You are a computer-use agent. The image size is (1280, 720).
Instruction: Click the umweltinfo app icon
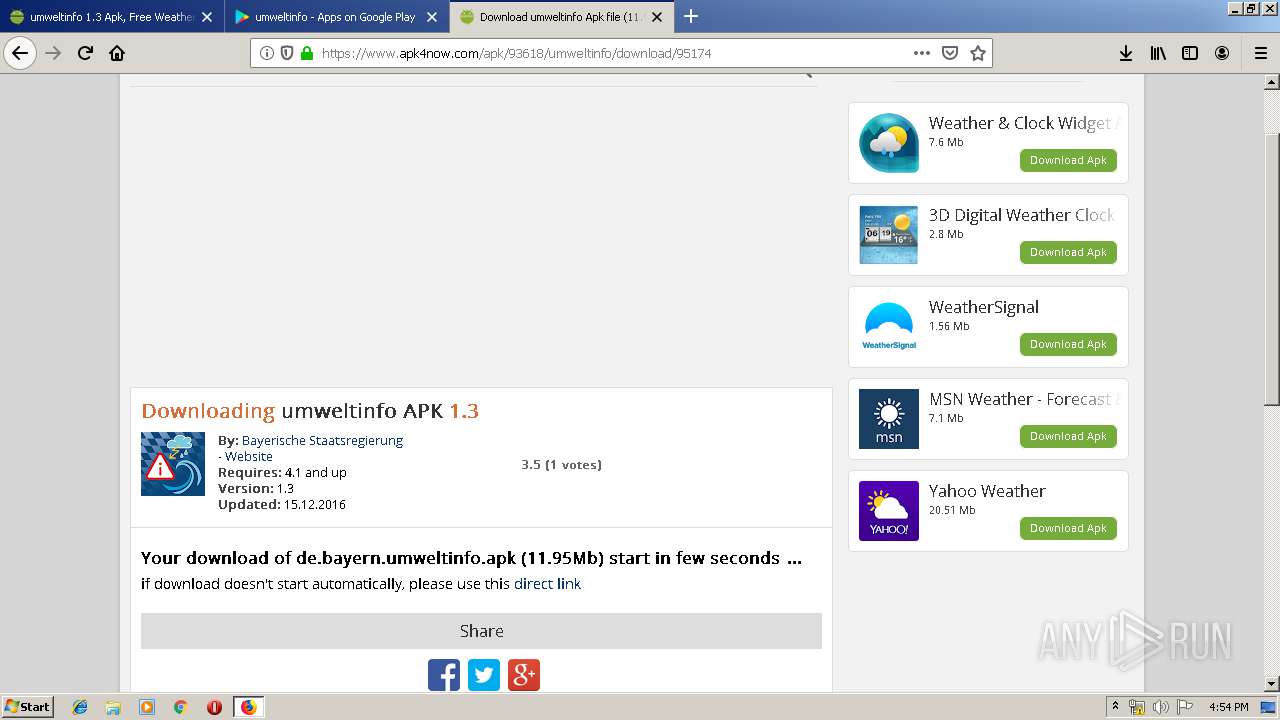click(173, 464)
